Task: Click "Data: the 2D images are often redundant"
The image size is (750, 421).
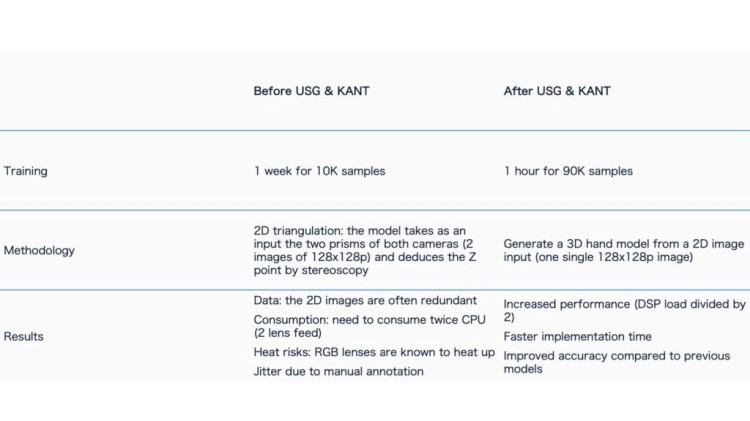Action: tap(365, 301)
